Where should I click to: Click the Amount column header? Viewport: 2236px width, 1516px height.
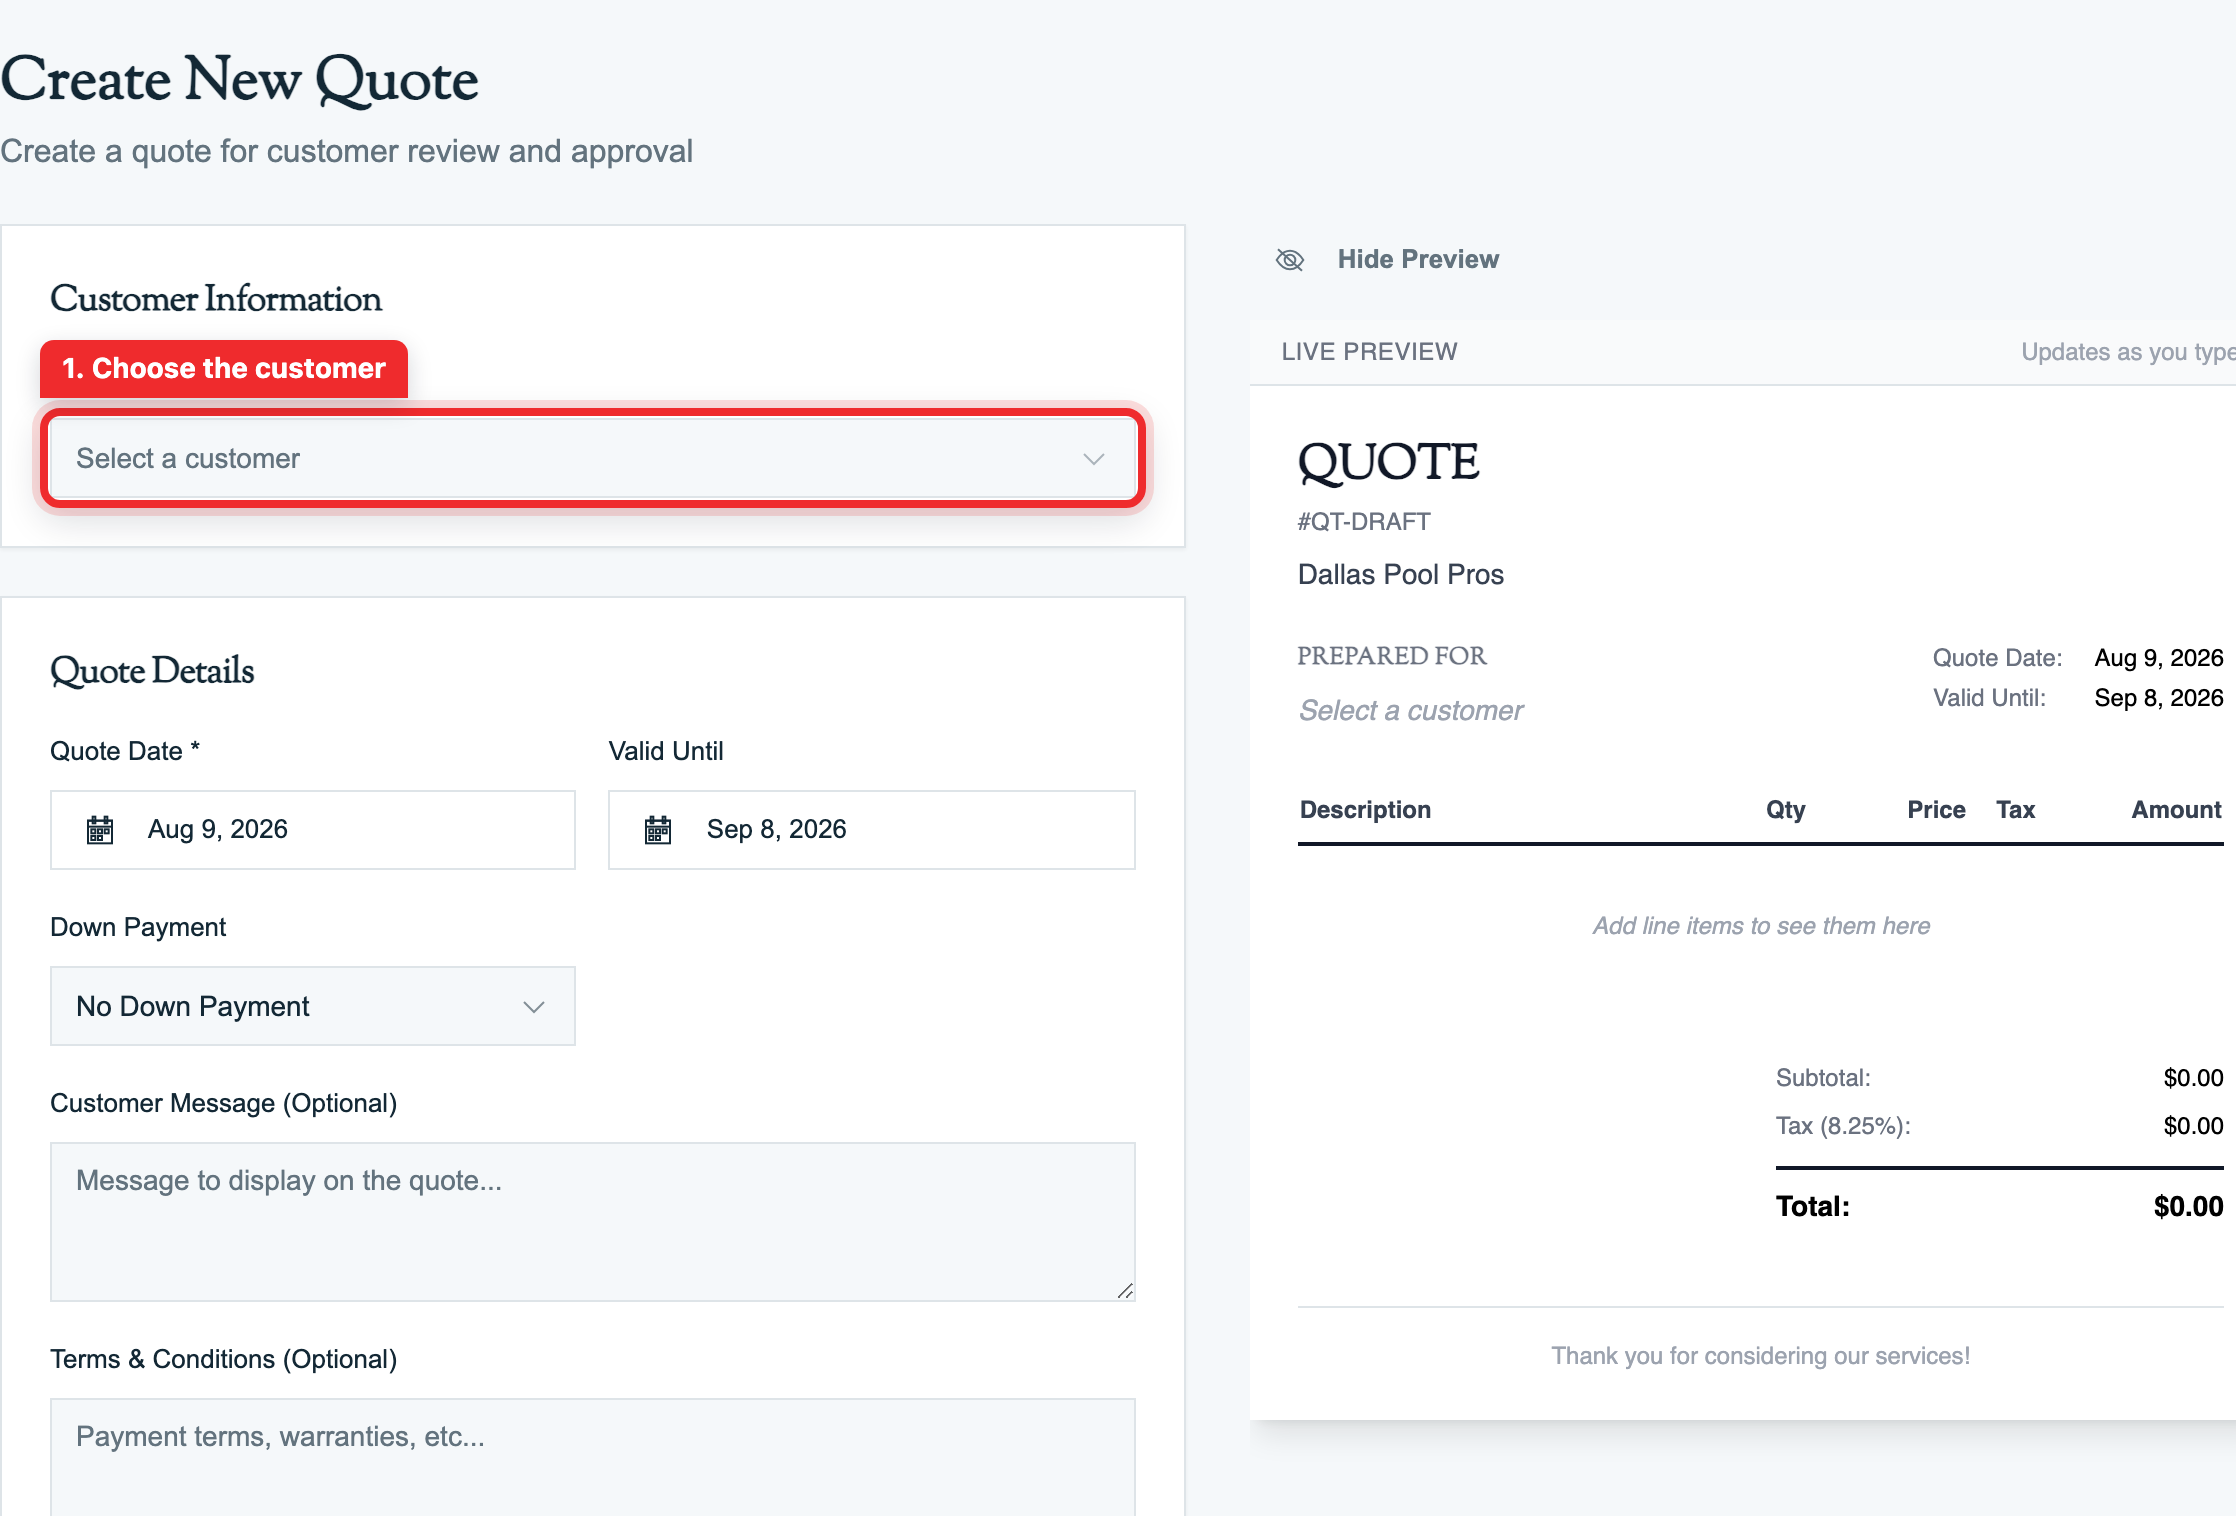2176,810
